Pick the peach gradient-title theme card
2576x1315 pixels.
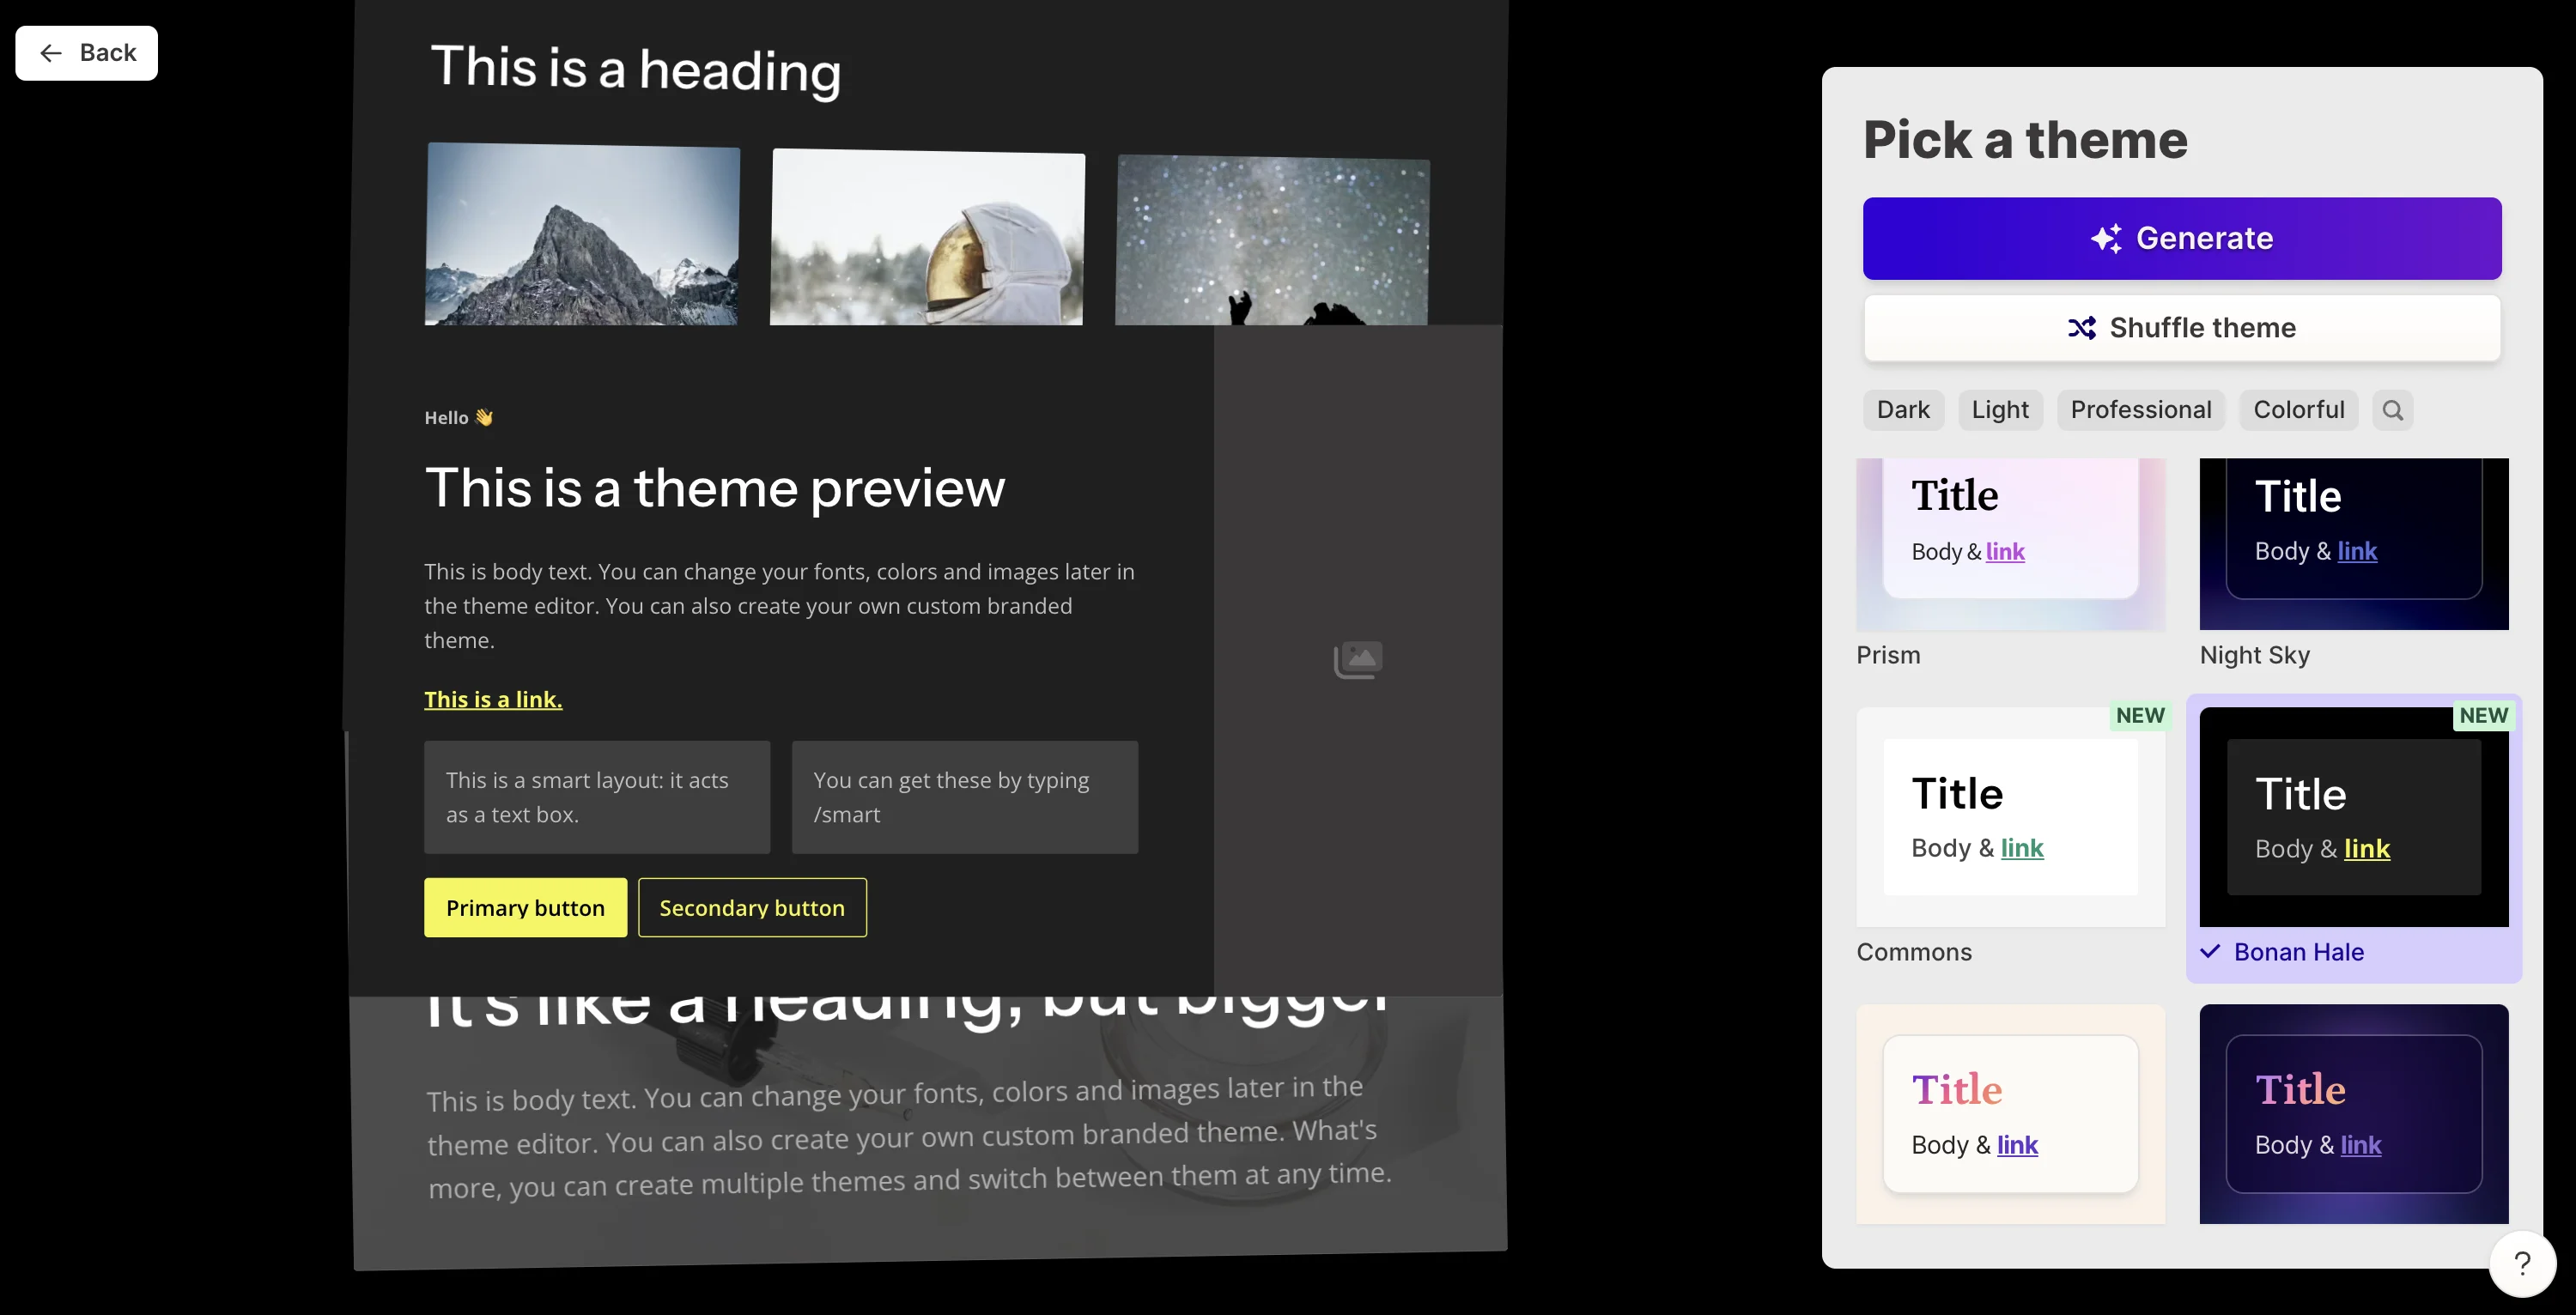click(x=2010, y=1114)
